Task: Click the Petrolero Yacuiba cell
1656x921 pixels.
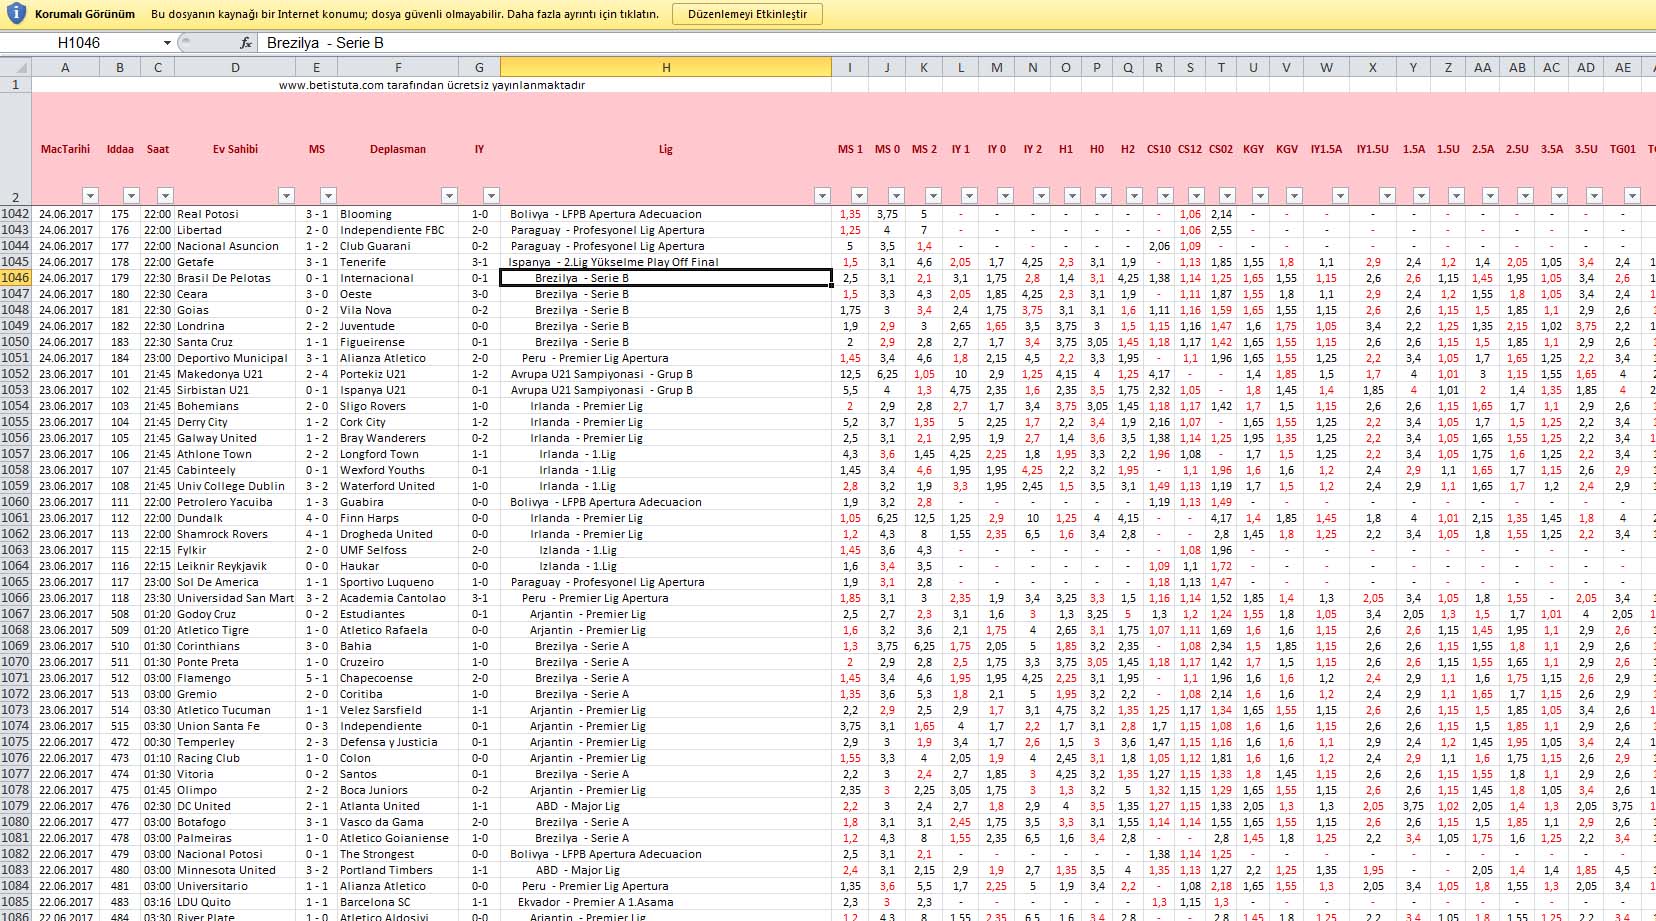Action: [235, 502]
